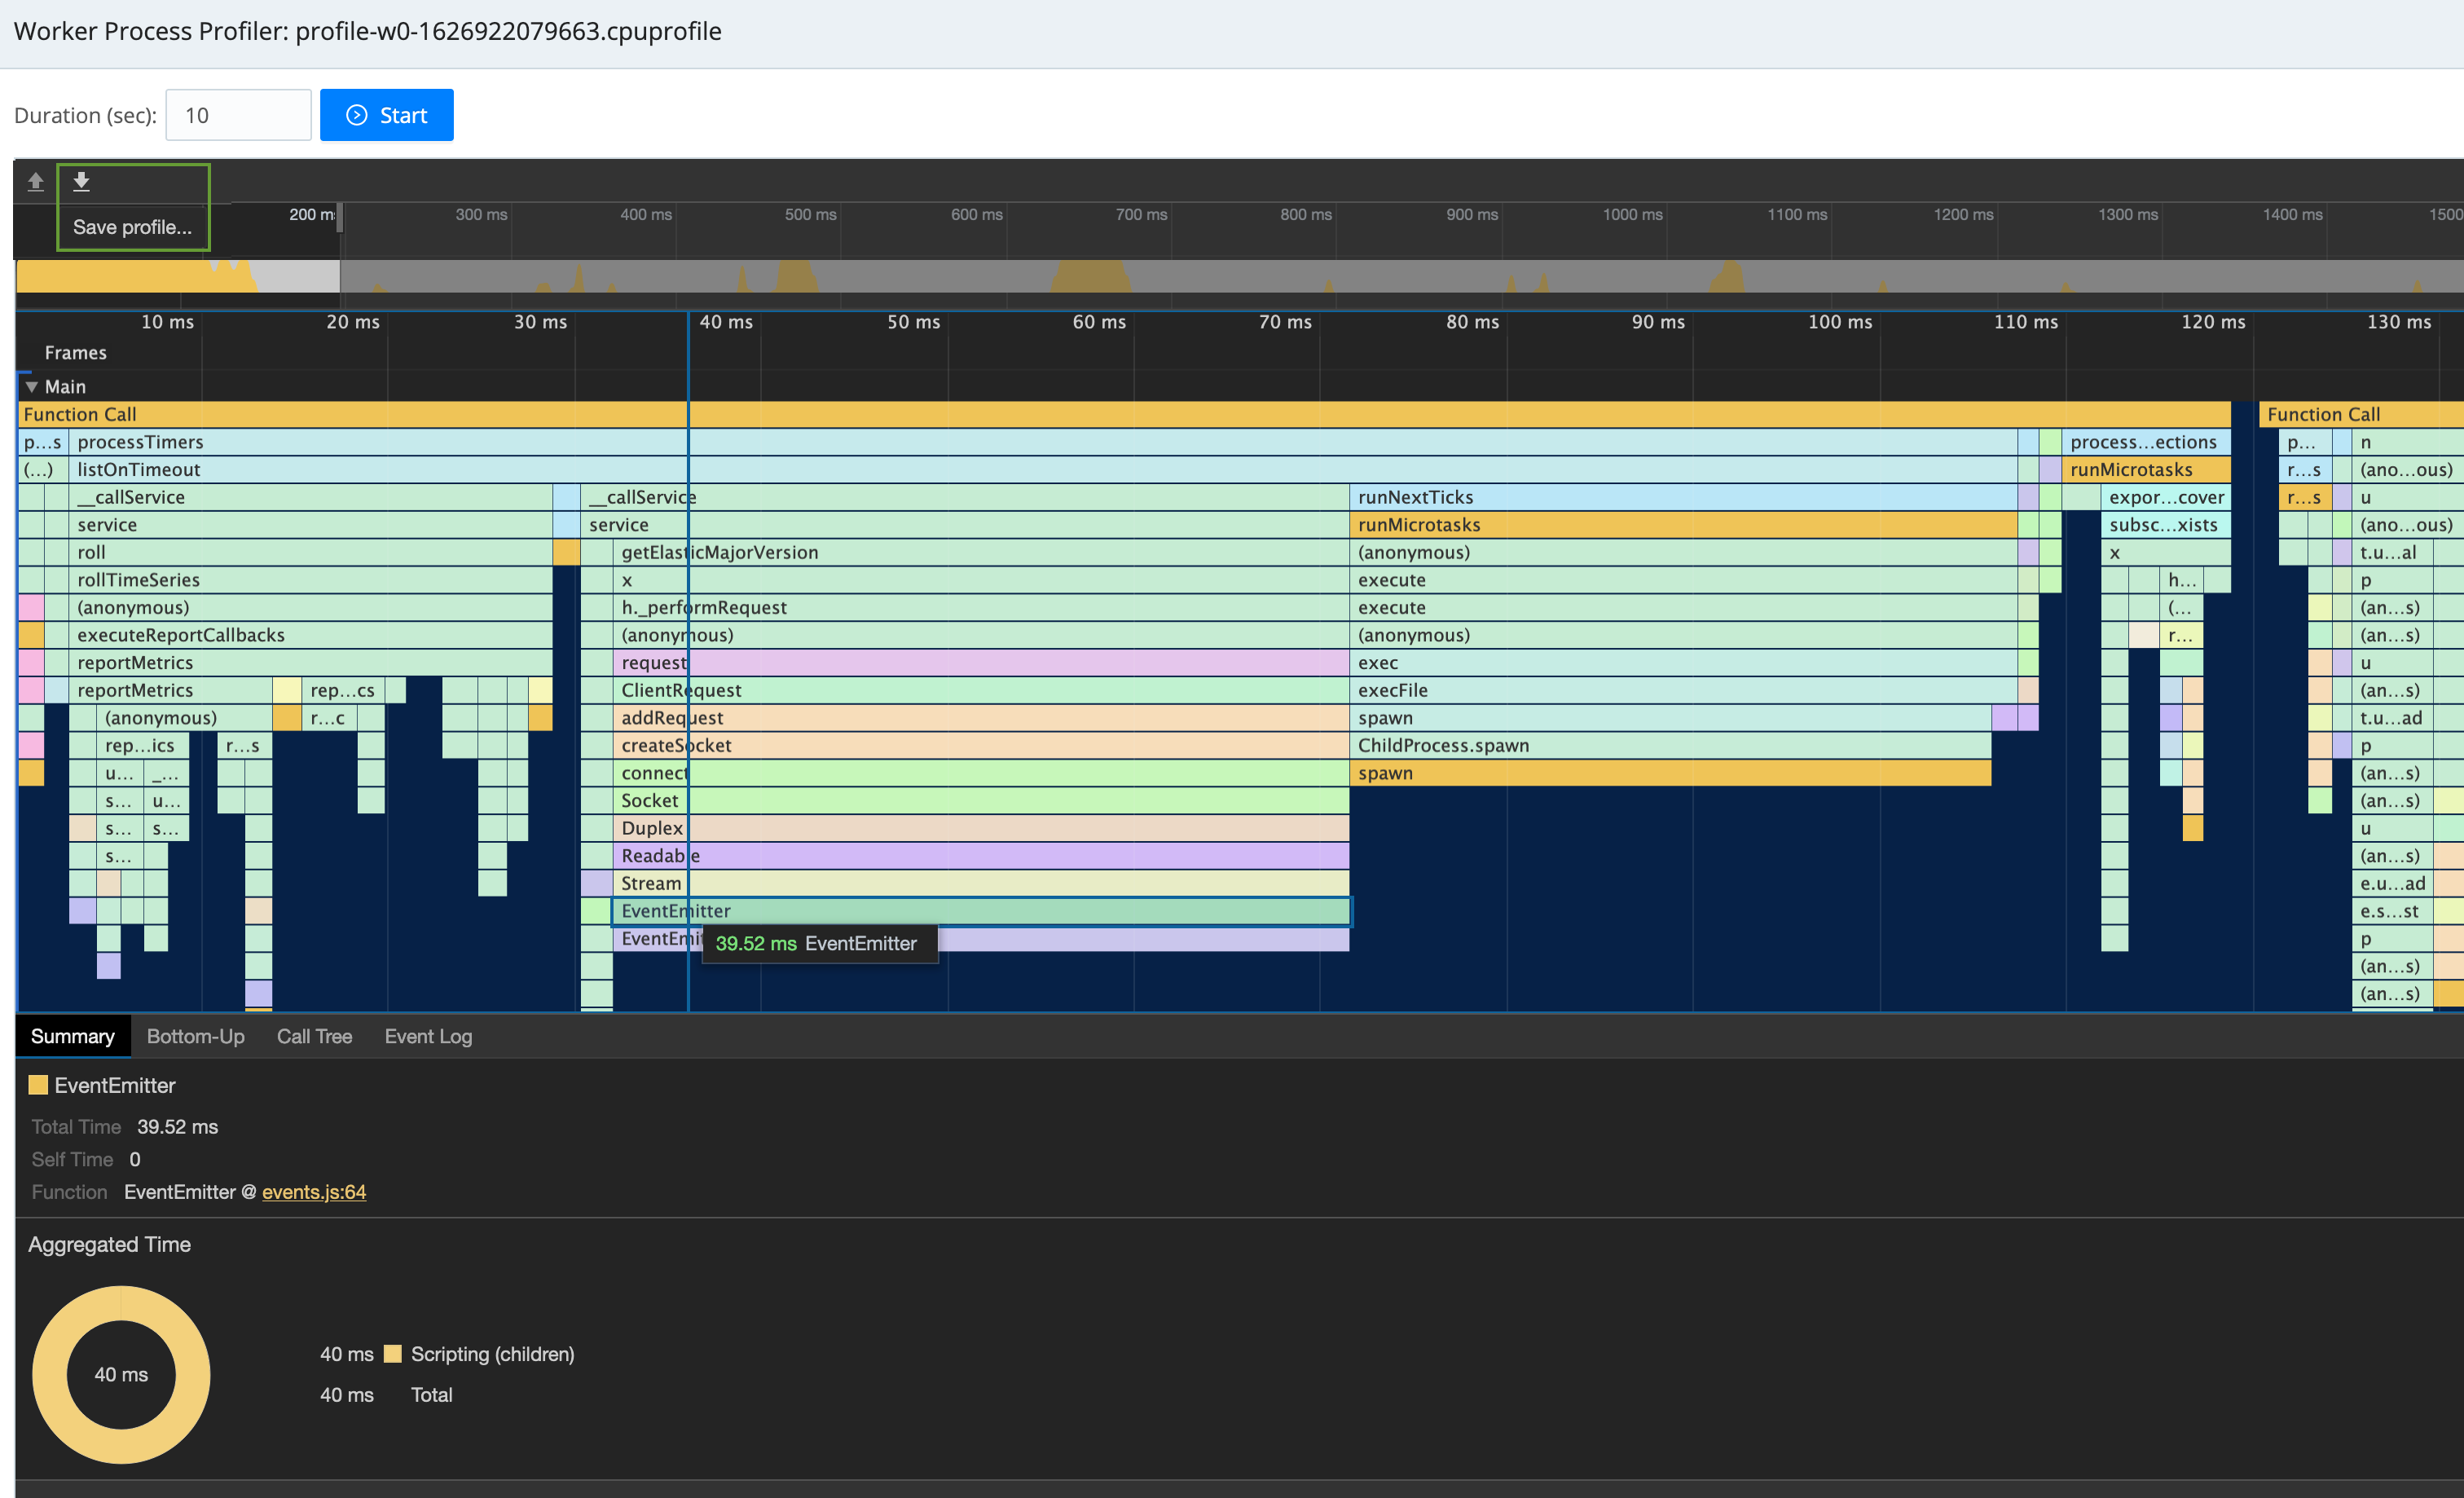The image size is (2464, 1498).
Task: Collapse the Main track triangle
Action: [x=32, y=387]
